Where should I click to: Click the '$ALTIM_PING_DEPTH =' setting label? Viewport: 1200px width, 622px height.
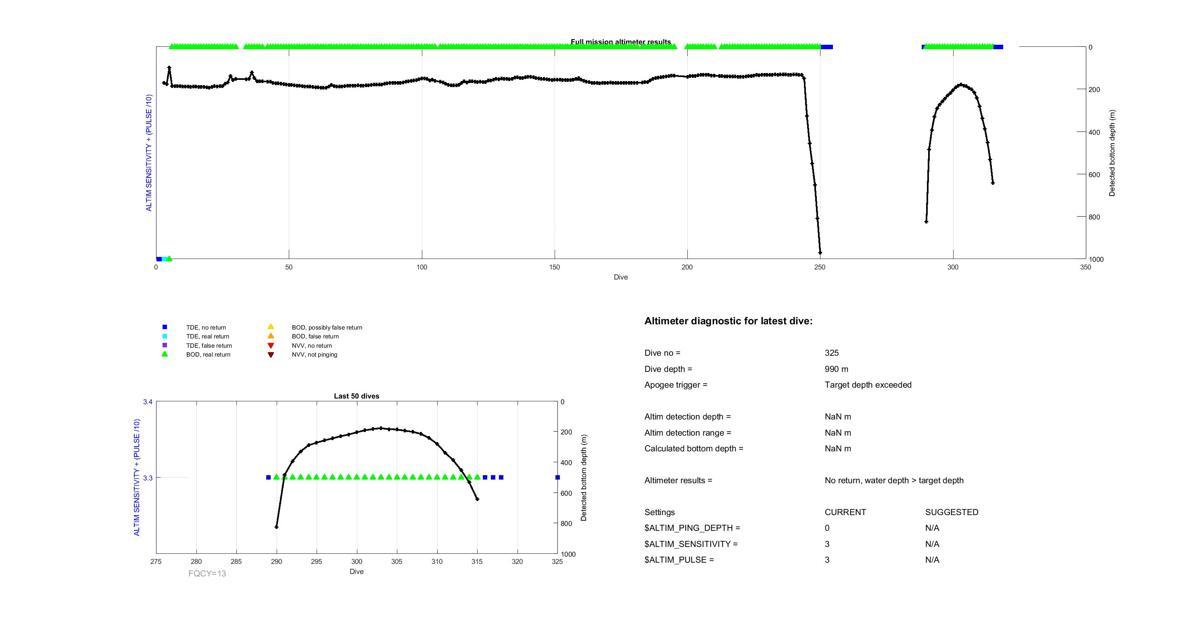(692, 528)
